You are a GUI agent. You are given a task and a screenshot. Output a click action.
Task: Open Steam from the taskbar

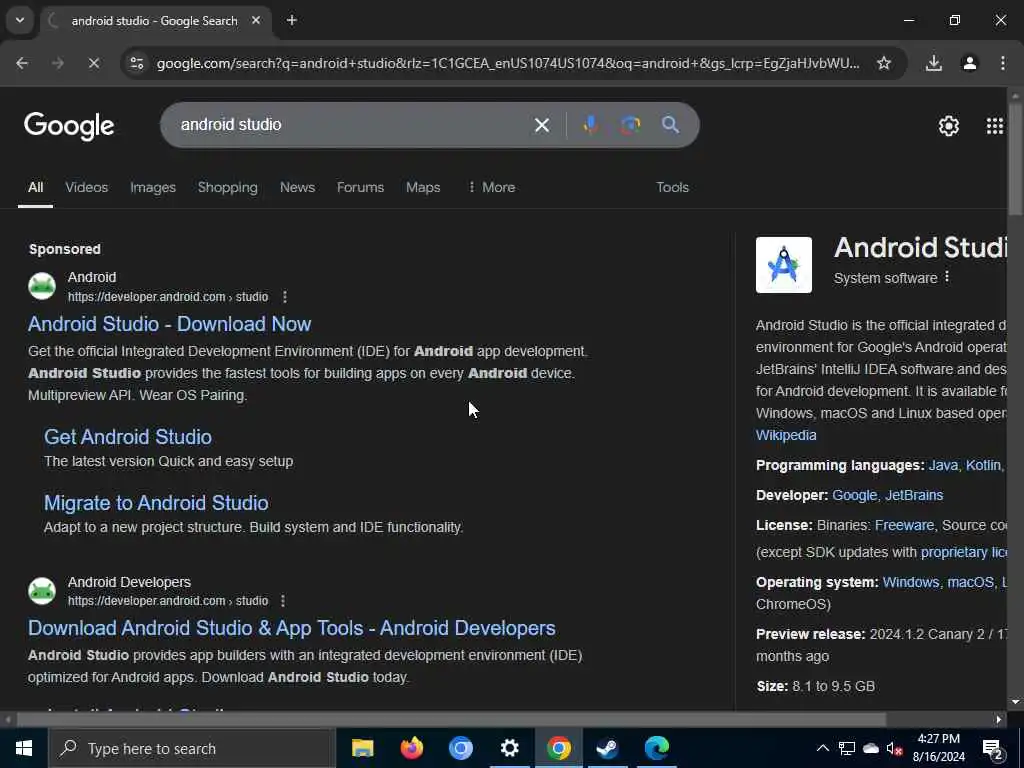[x=607, y=748]
